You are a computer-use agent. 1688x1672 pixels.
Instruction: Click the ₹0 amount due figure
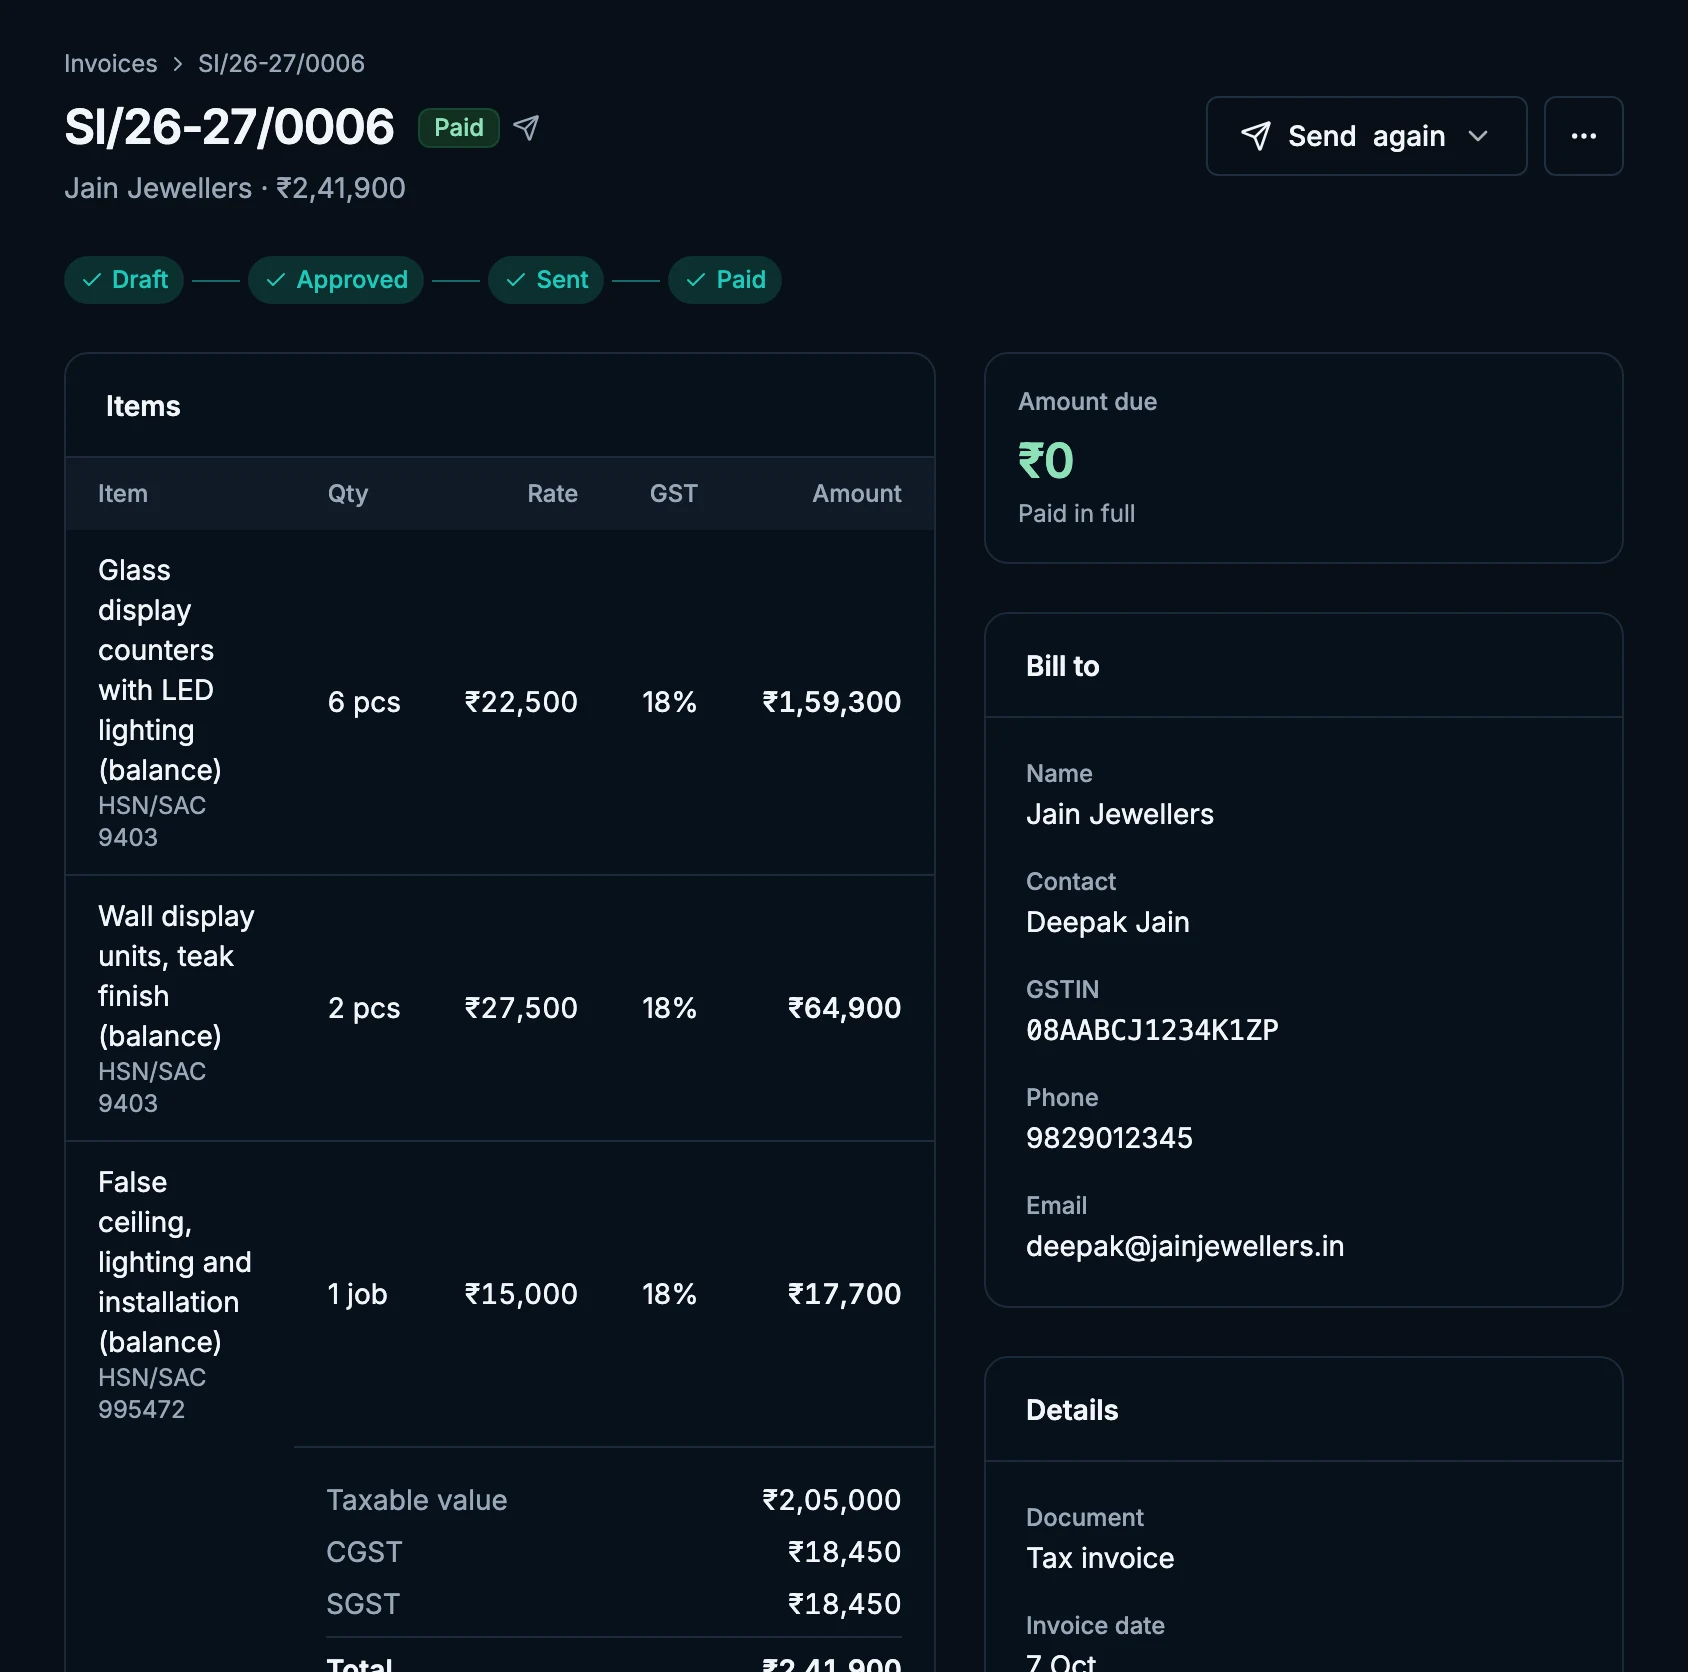pyautogui.click(x=1046, y=461)
